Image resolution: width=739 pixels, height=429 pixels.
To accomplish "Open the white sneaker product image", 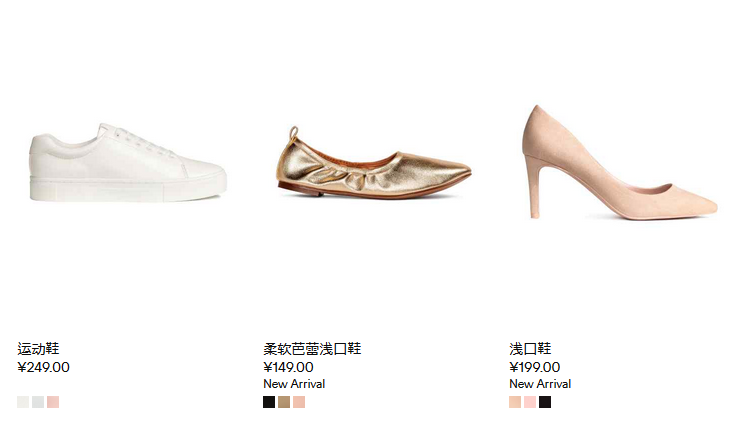I will [x=128, y=163].
